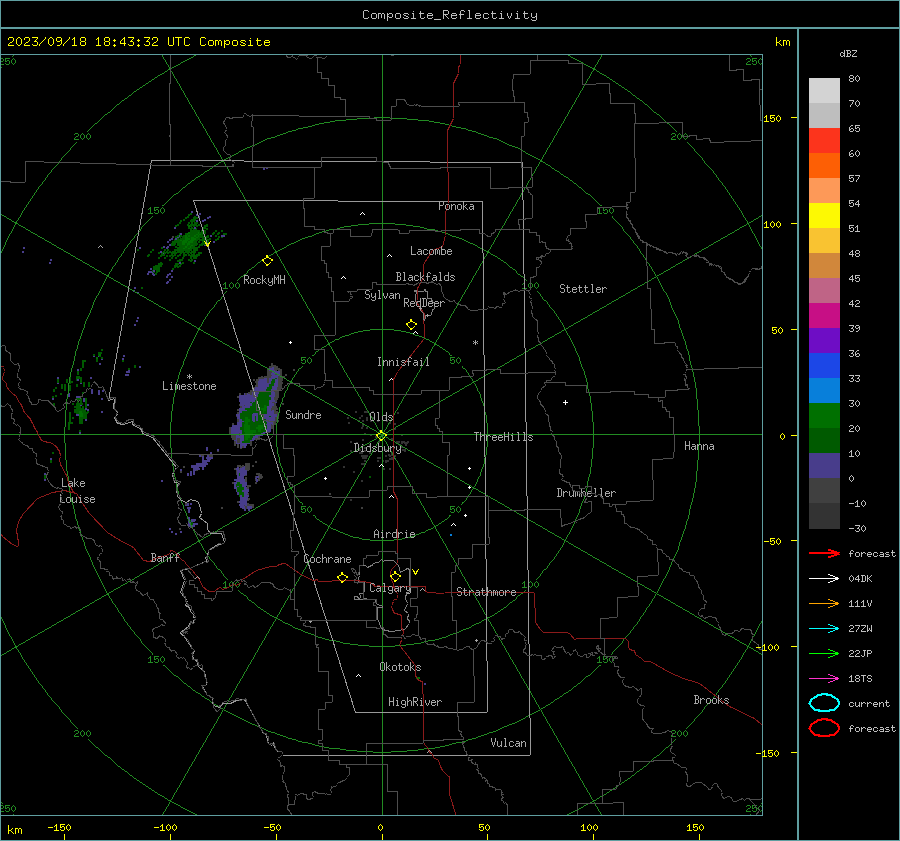Select the RedDeer city label

point(424,303)
